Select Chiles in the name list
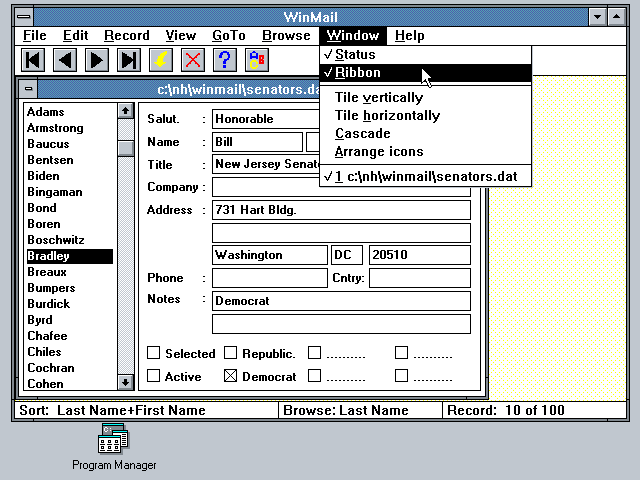The height and width of the screenshot is (480, 640). click(69, 352)
